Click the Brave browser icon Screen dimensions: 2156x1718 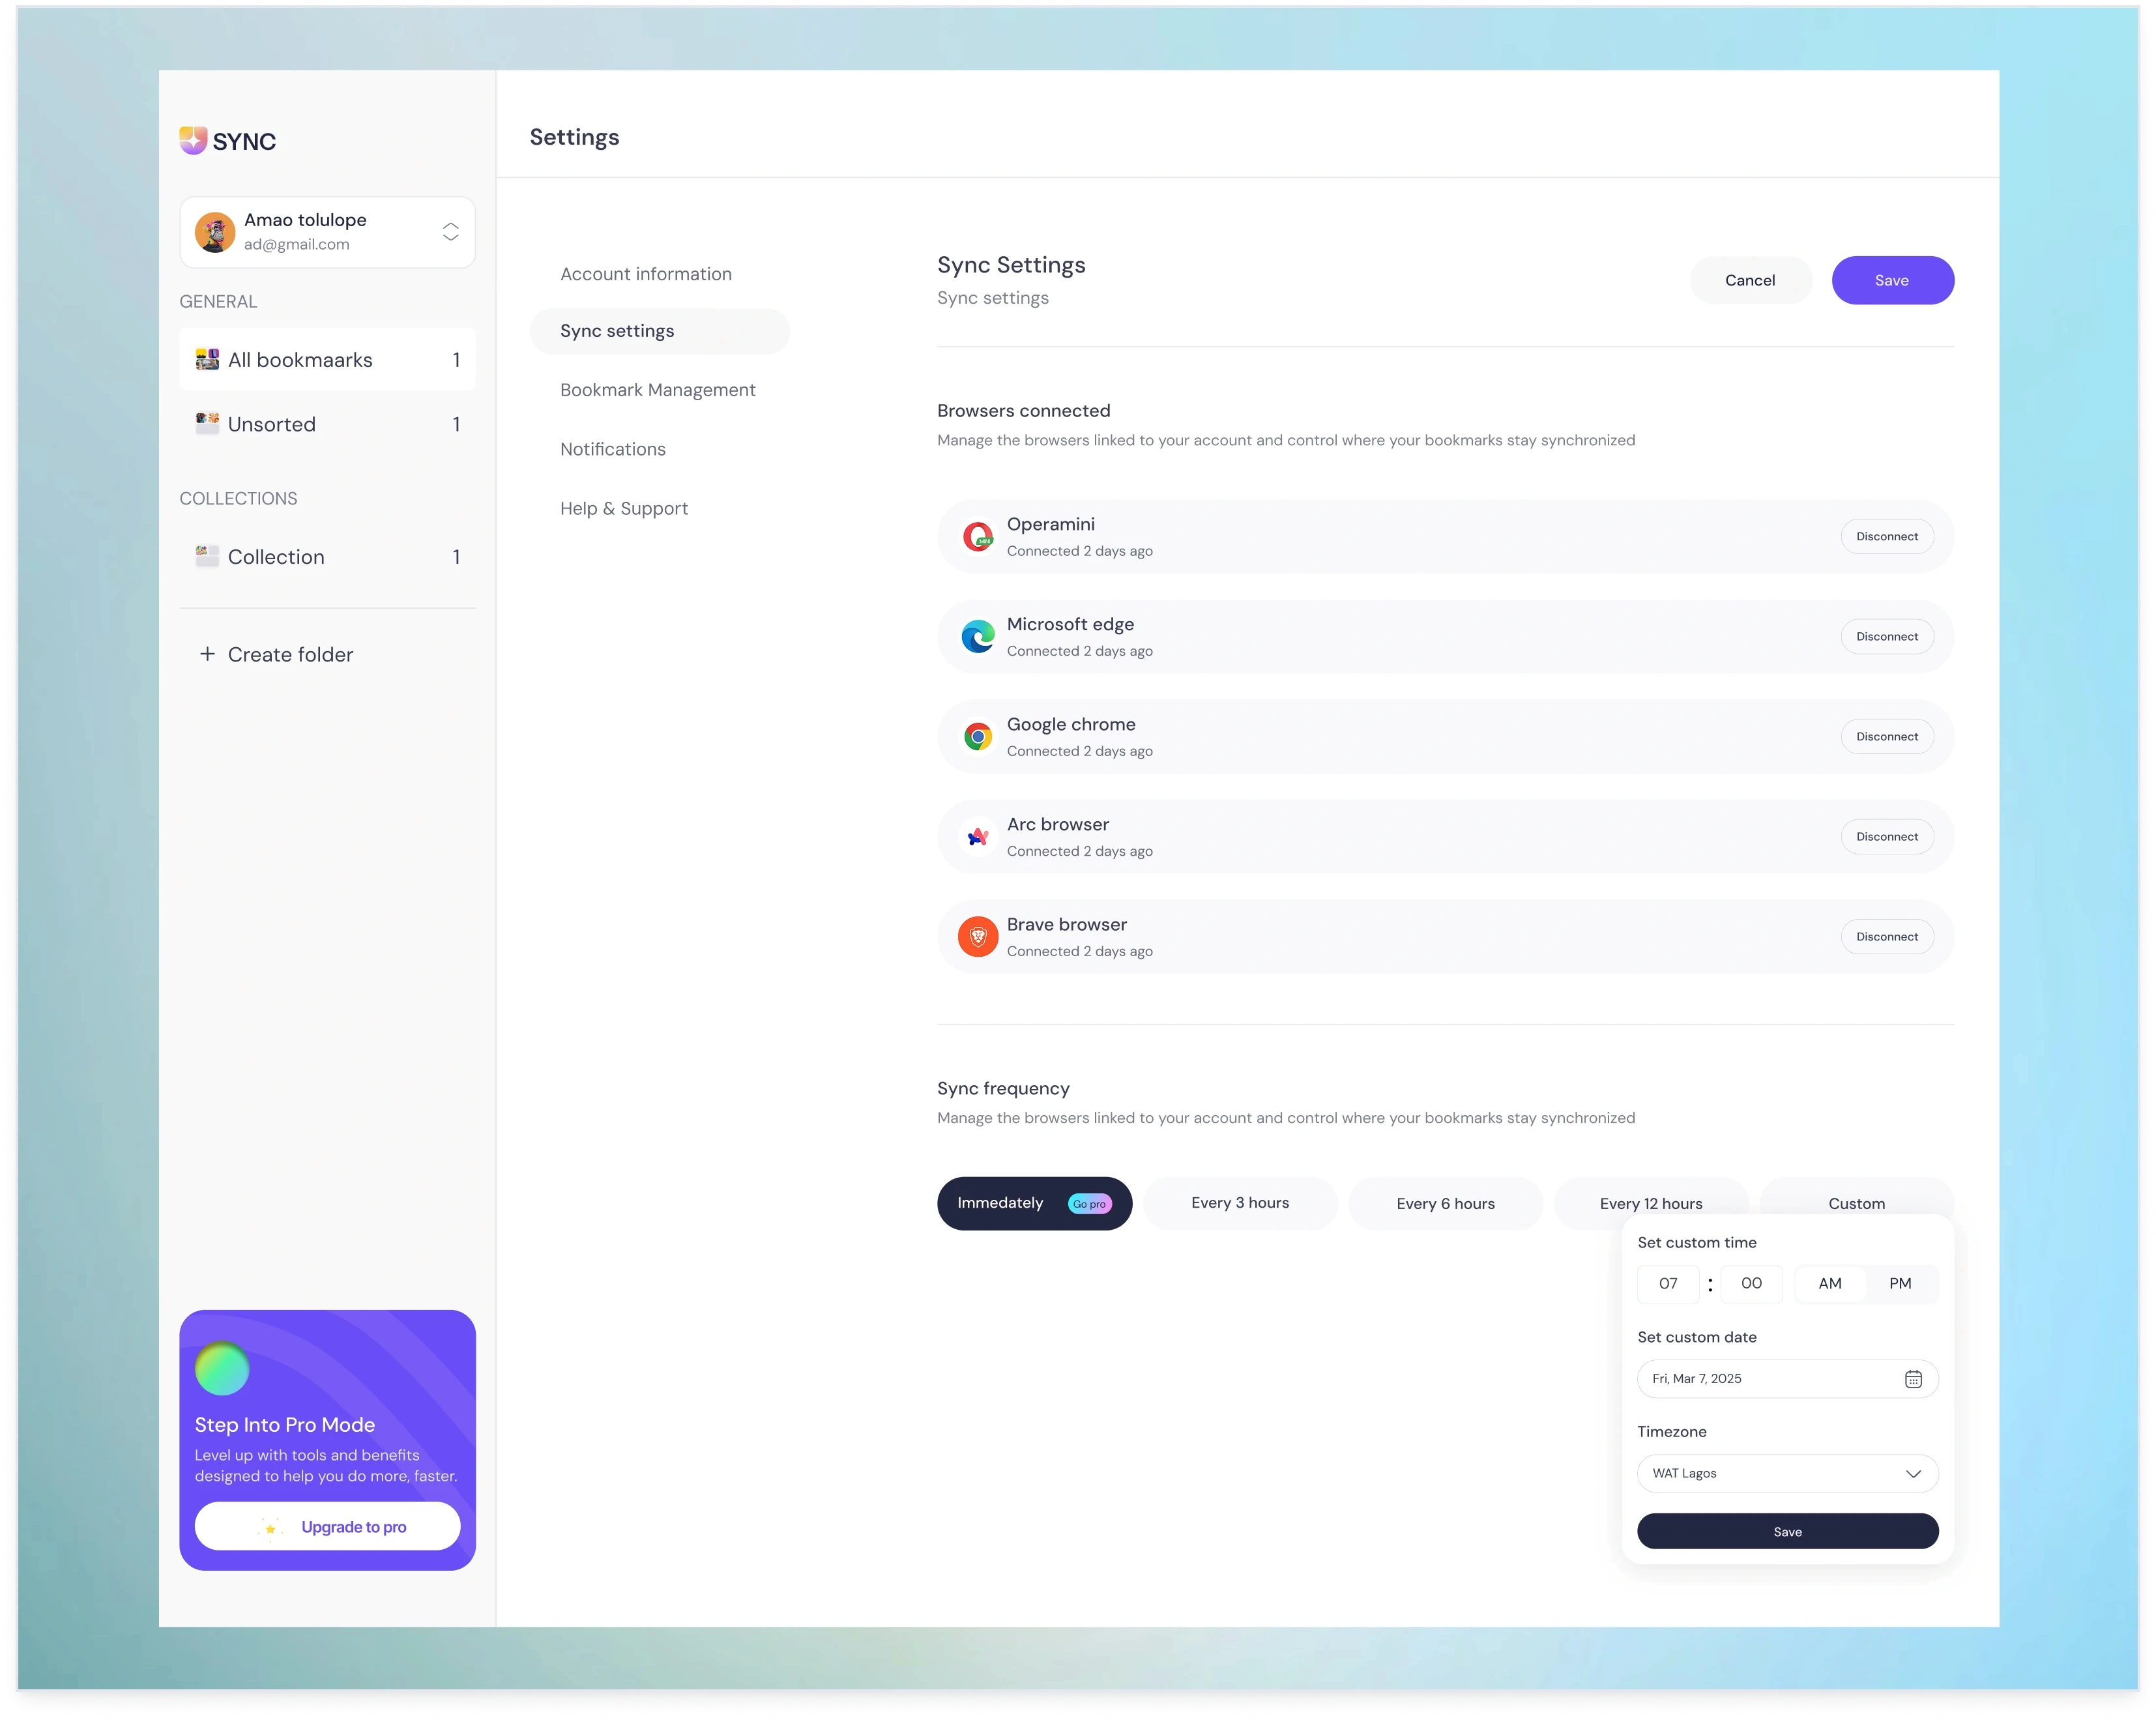click(977, 937)
